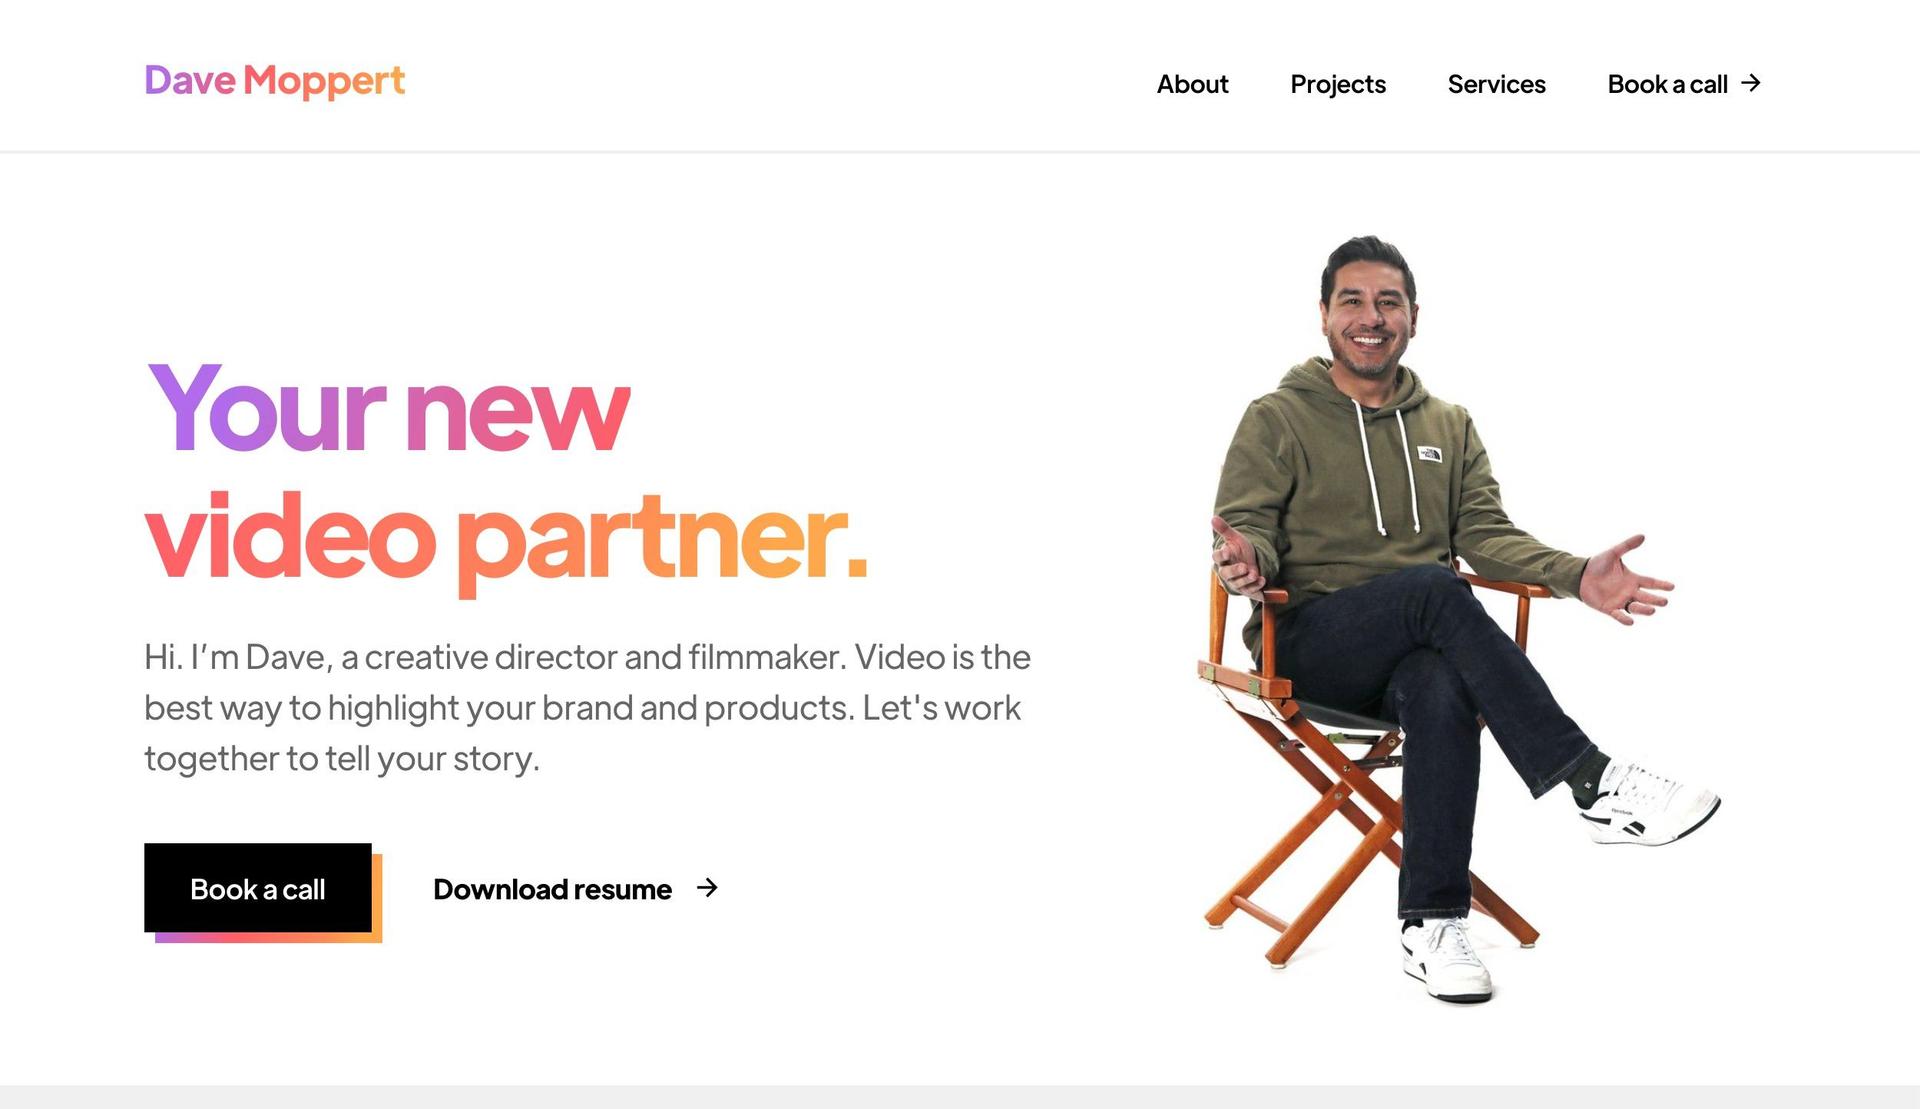The height and width of the screenshot is (1109, 1920).
Task: Open the About page
Action: 1192,84
